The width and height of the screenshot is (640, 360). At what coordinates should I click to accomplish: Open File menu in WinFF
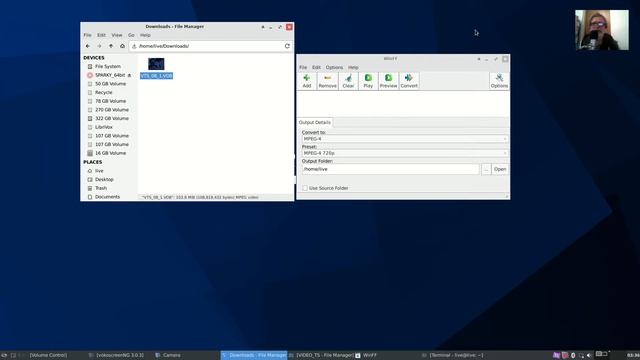[303, 67]
